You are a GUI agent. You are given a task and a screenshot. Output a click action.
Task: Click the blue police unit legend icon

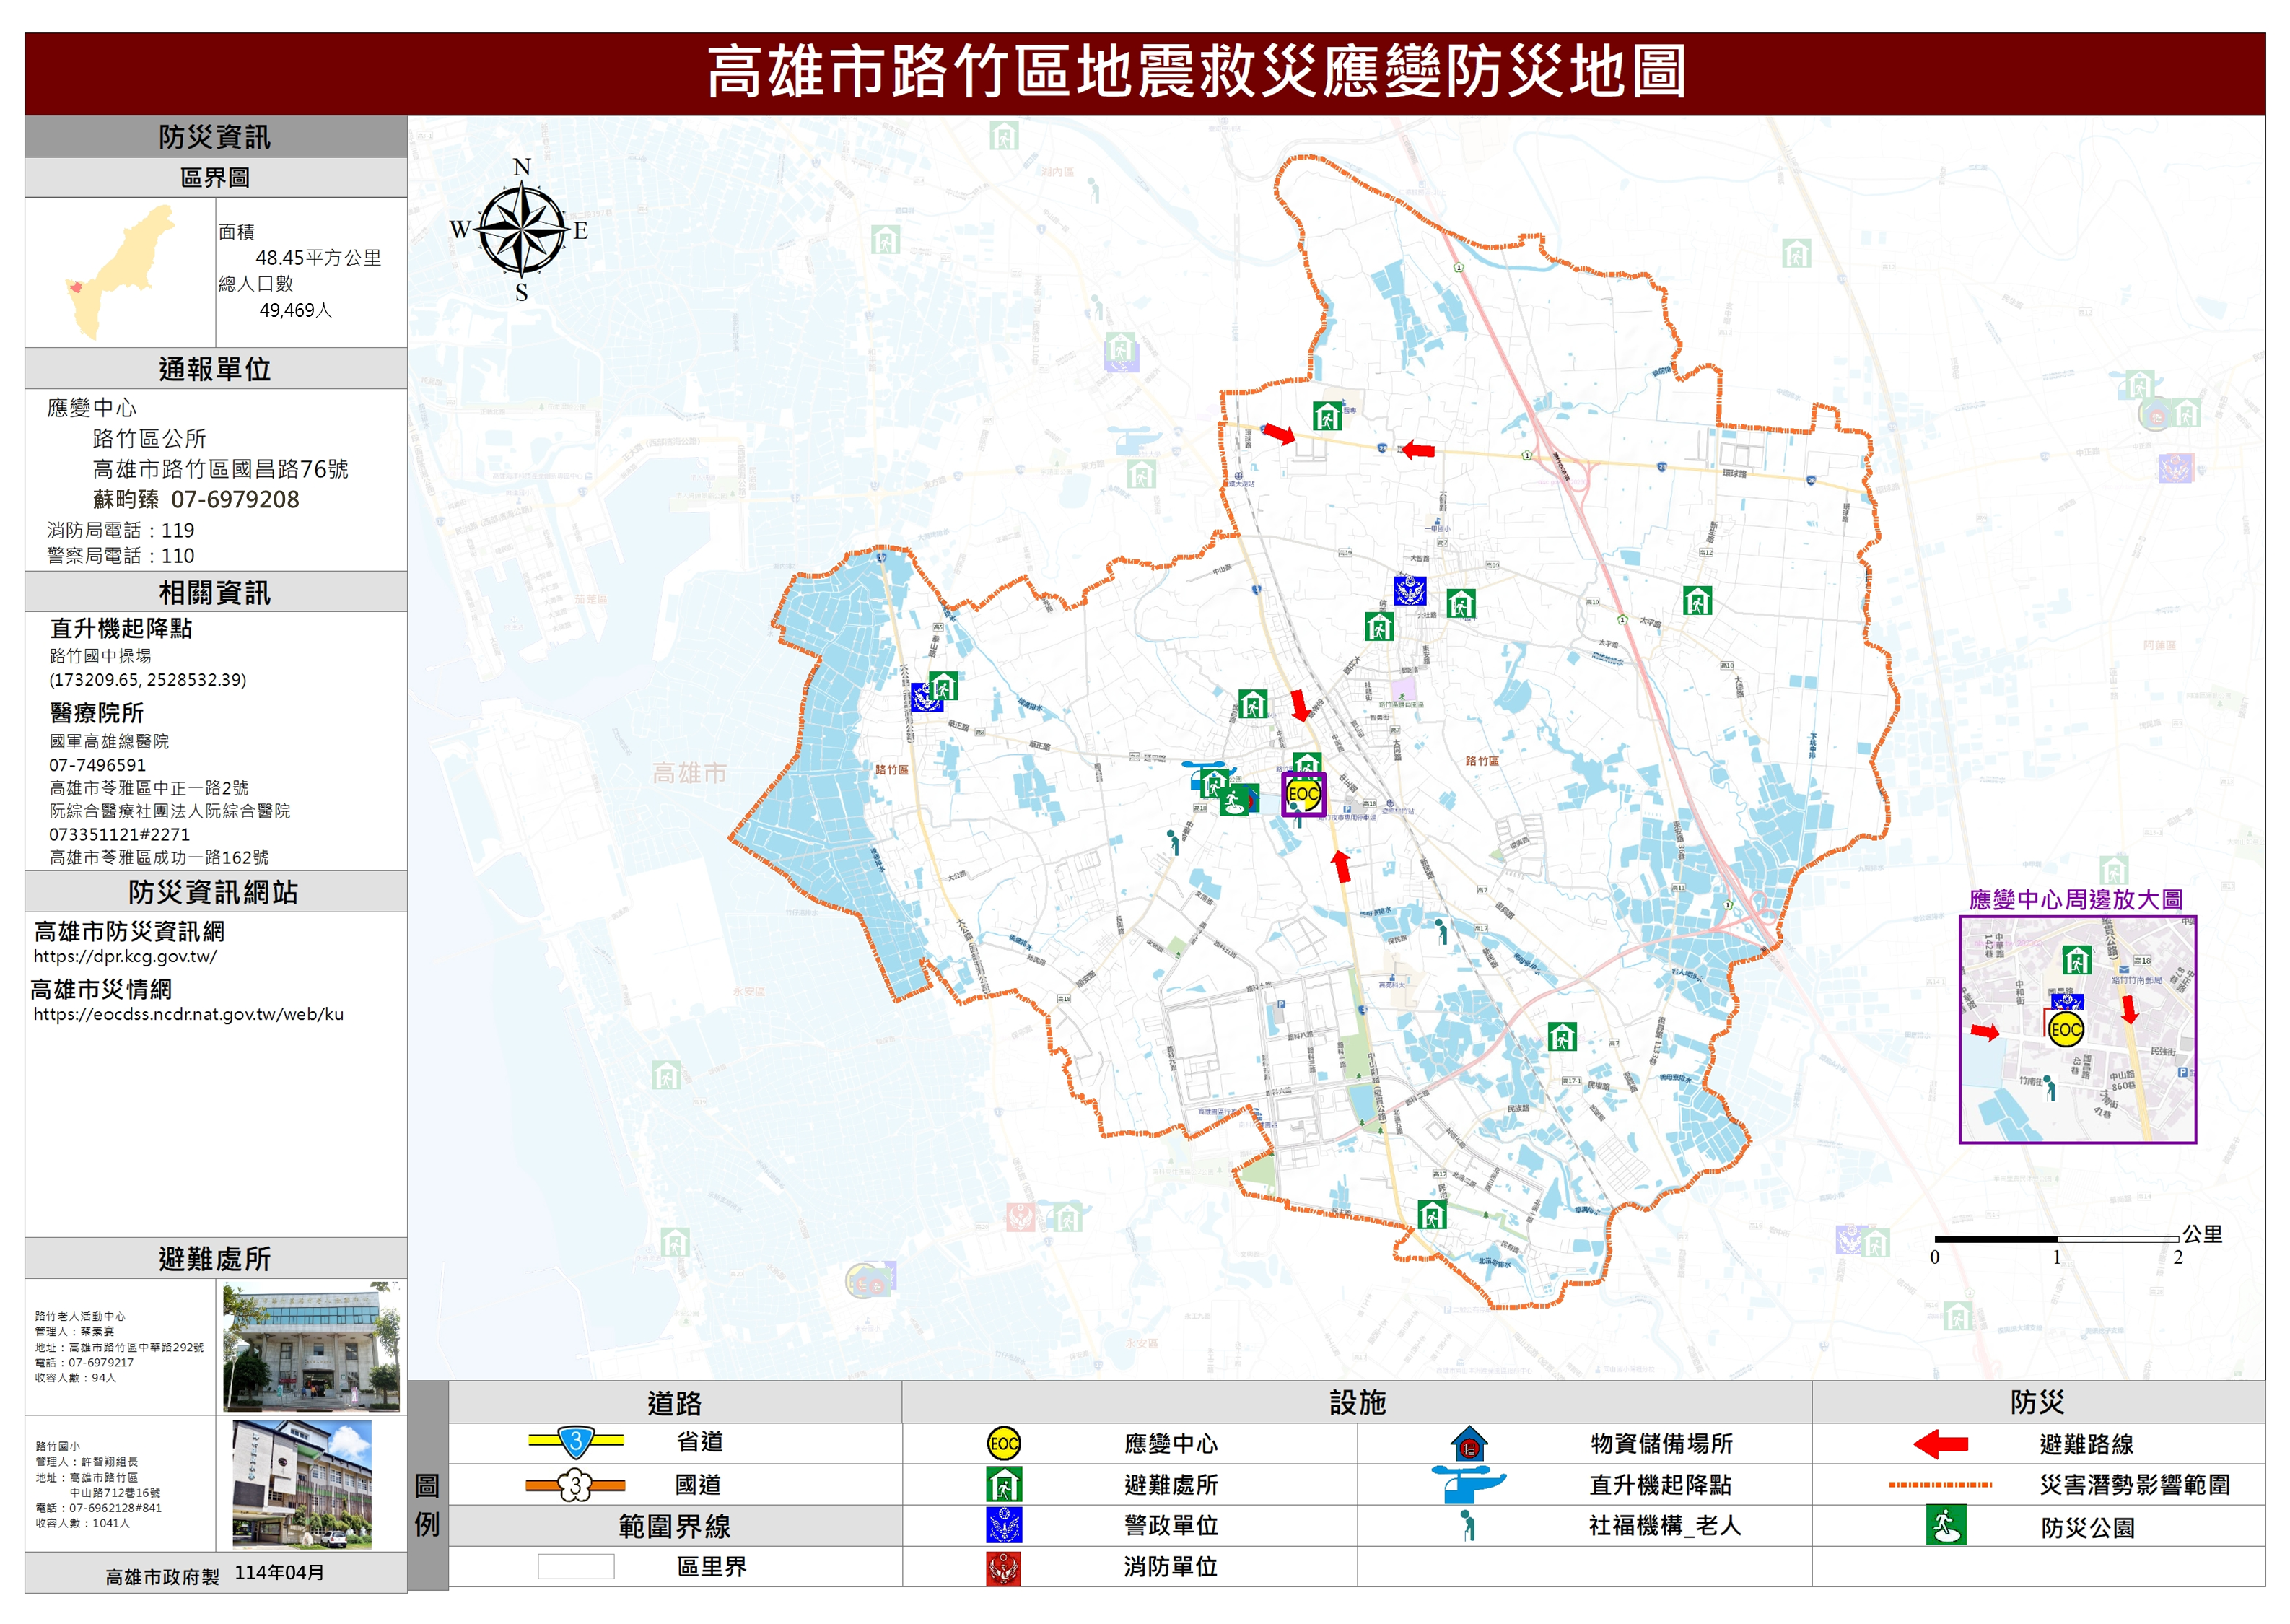click(1003, 1525)
